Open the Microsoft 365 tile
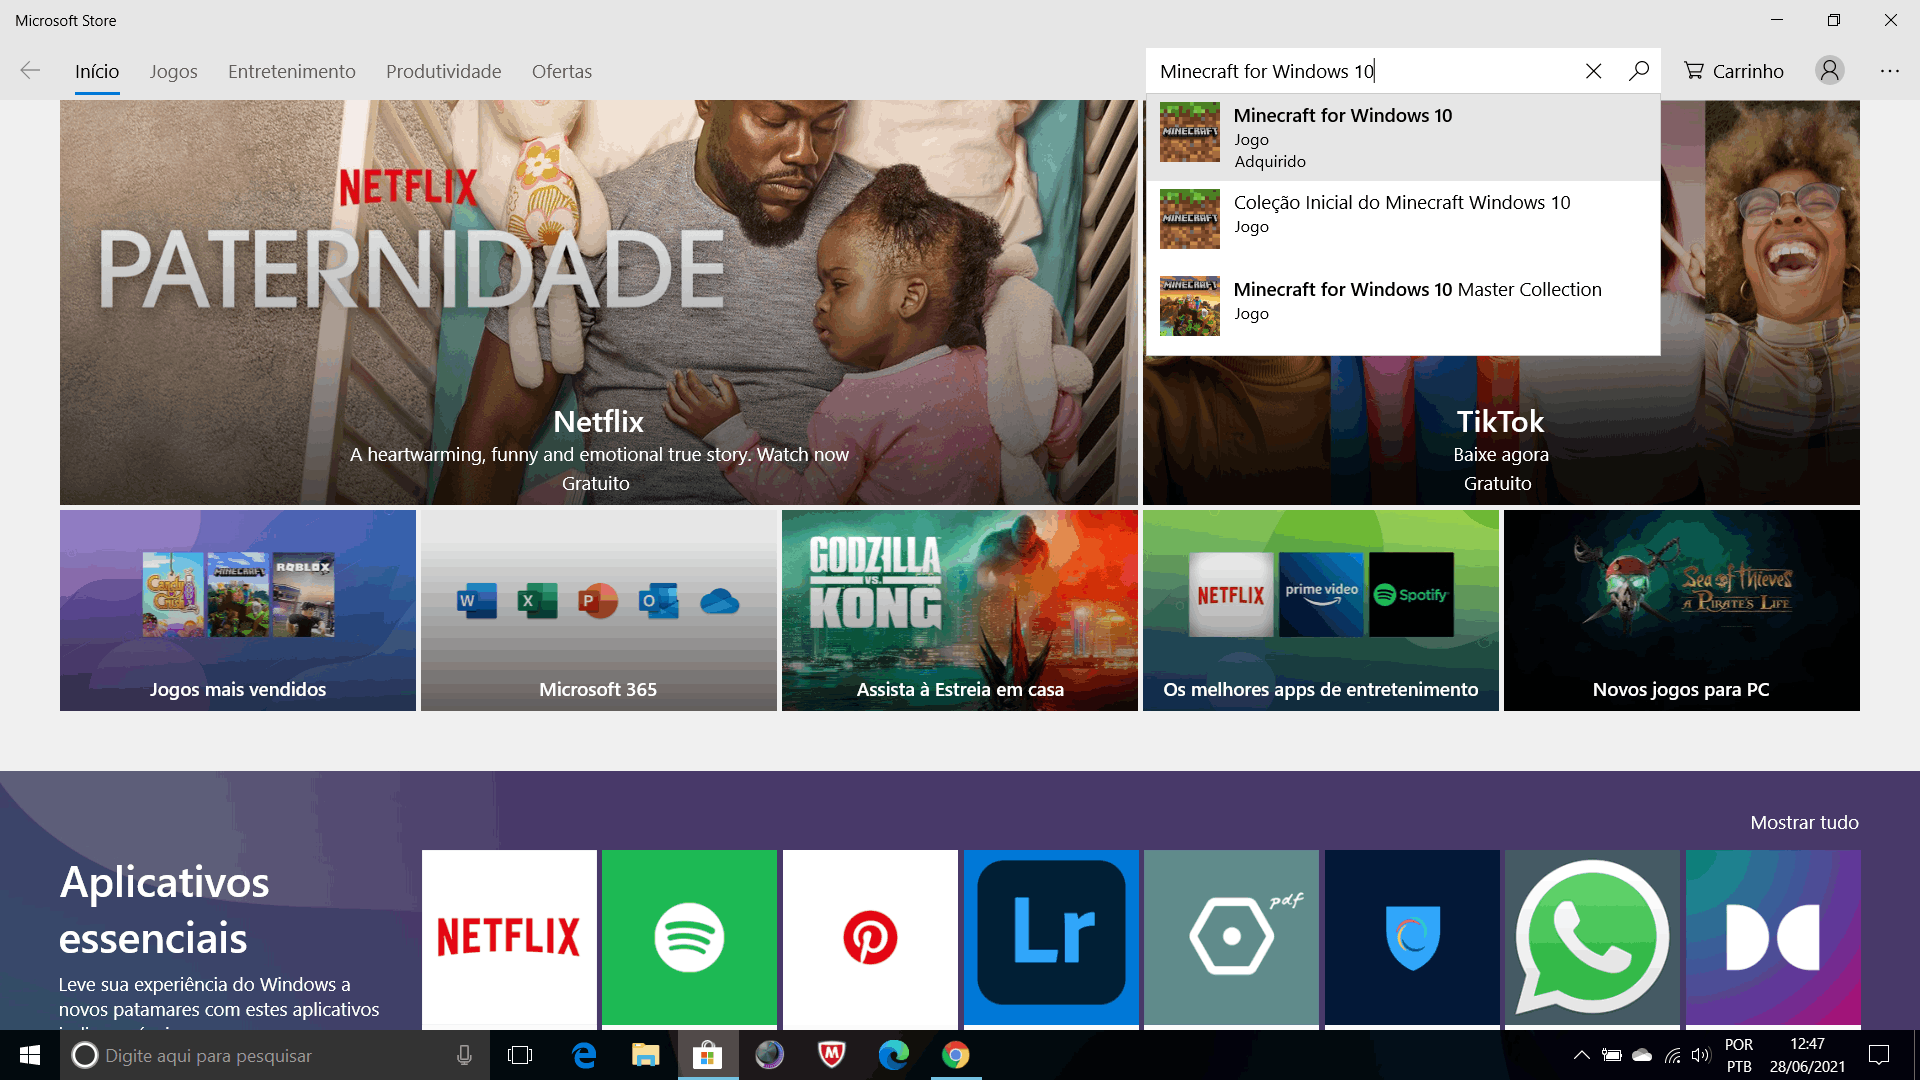1920x1080 pixels. coord(599,611)
